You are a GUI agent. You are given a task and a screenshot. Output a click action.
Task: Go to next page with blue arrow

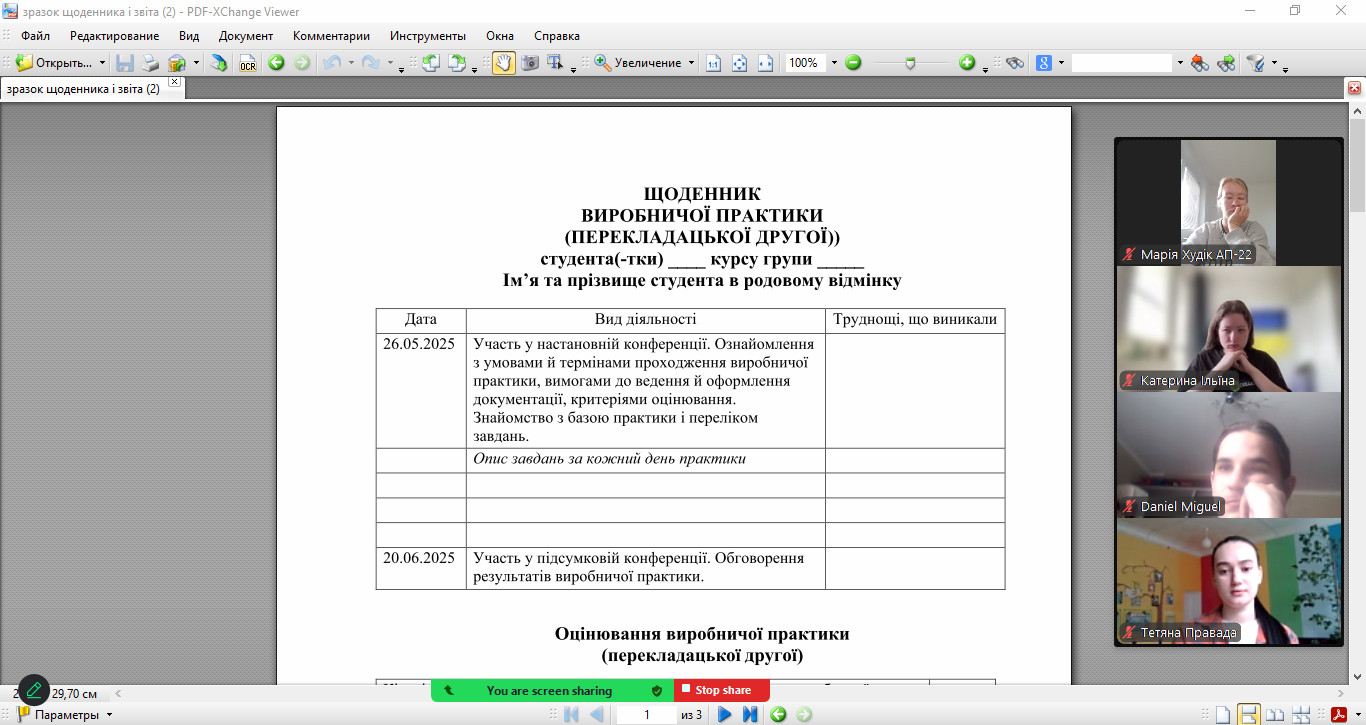tap(725, 714)
